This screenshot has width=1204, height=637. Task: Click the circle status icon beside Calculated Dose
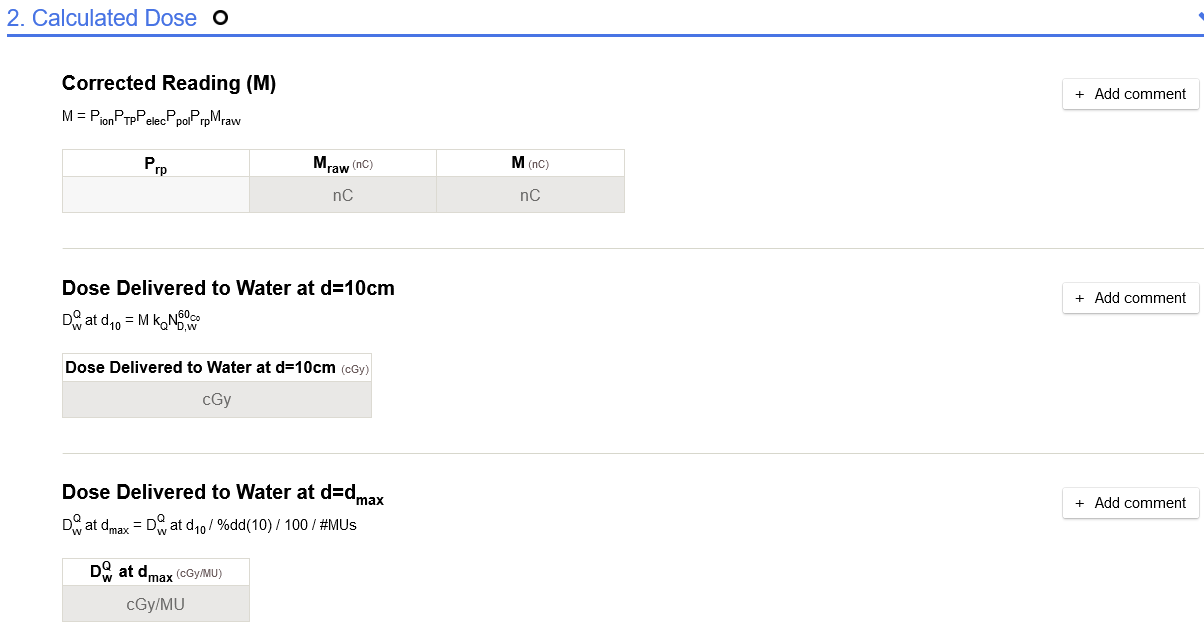pos(221,18)
